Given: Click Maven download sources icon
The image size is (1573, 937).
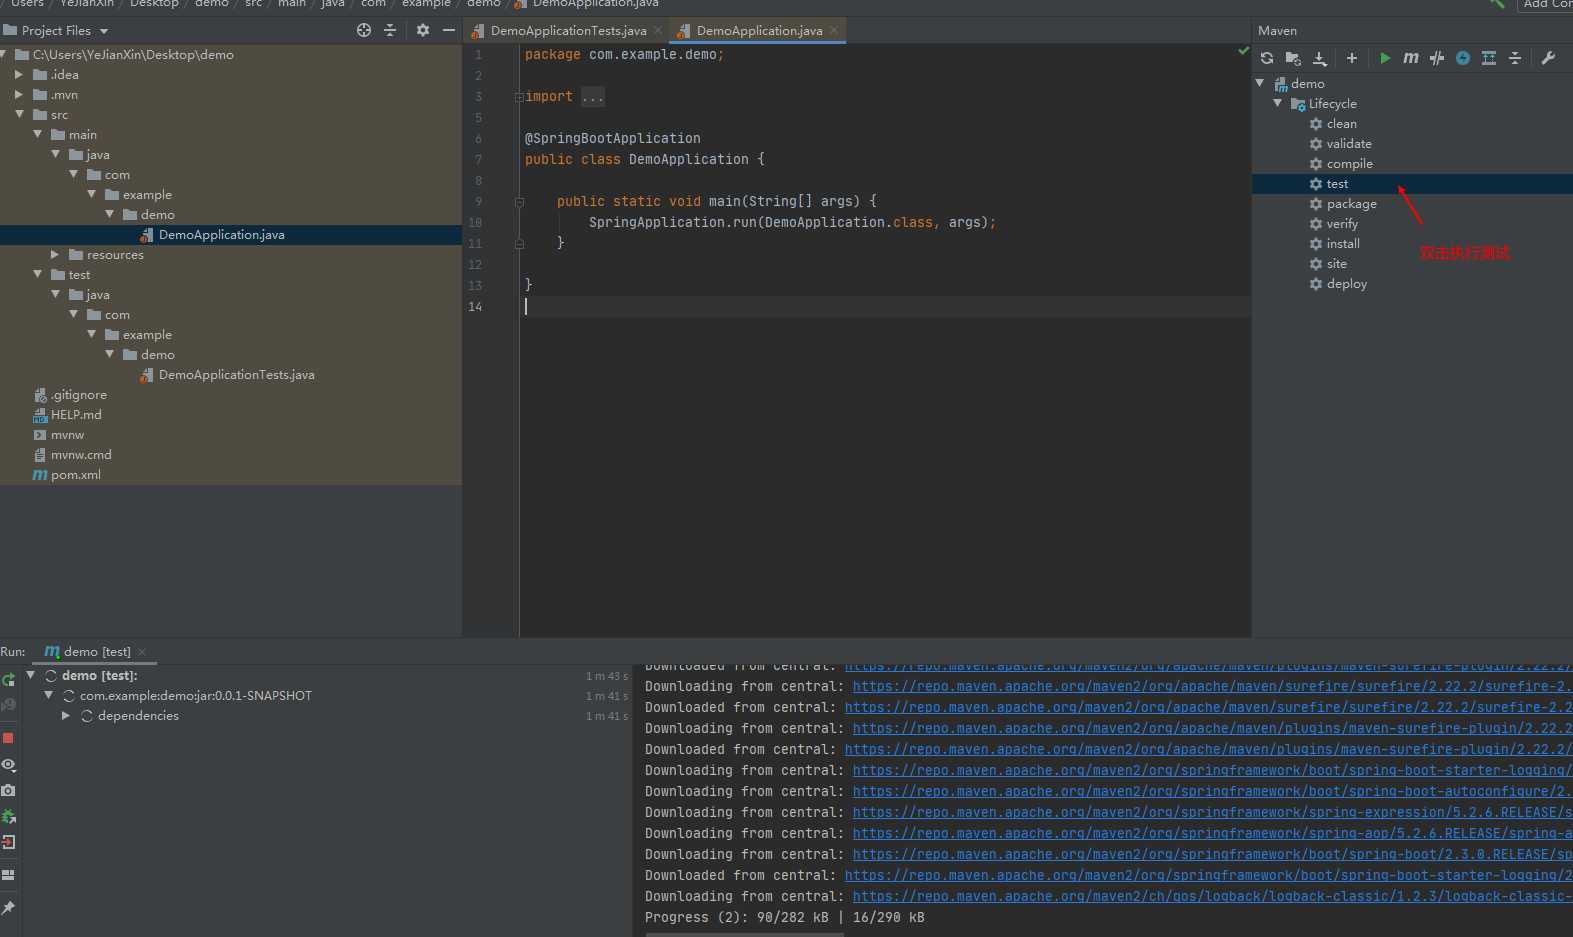Looking at the screenshot, I should point(1320,58).
